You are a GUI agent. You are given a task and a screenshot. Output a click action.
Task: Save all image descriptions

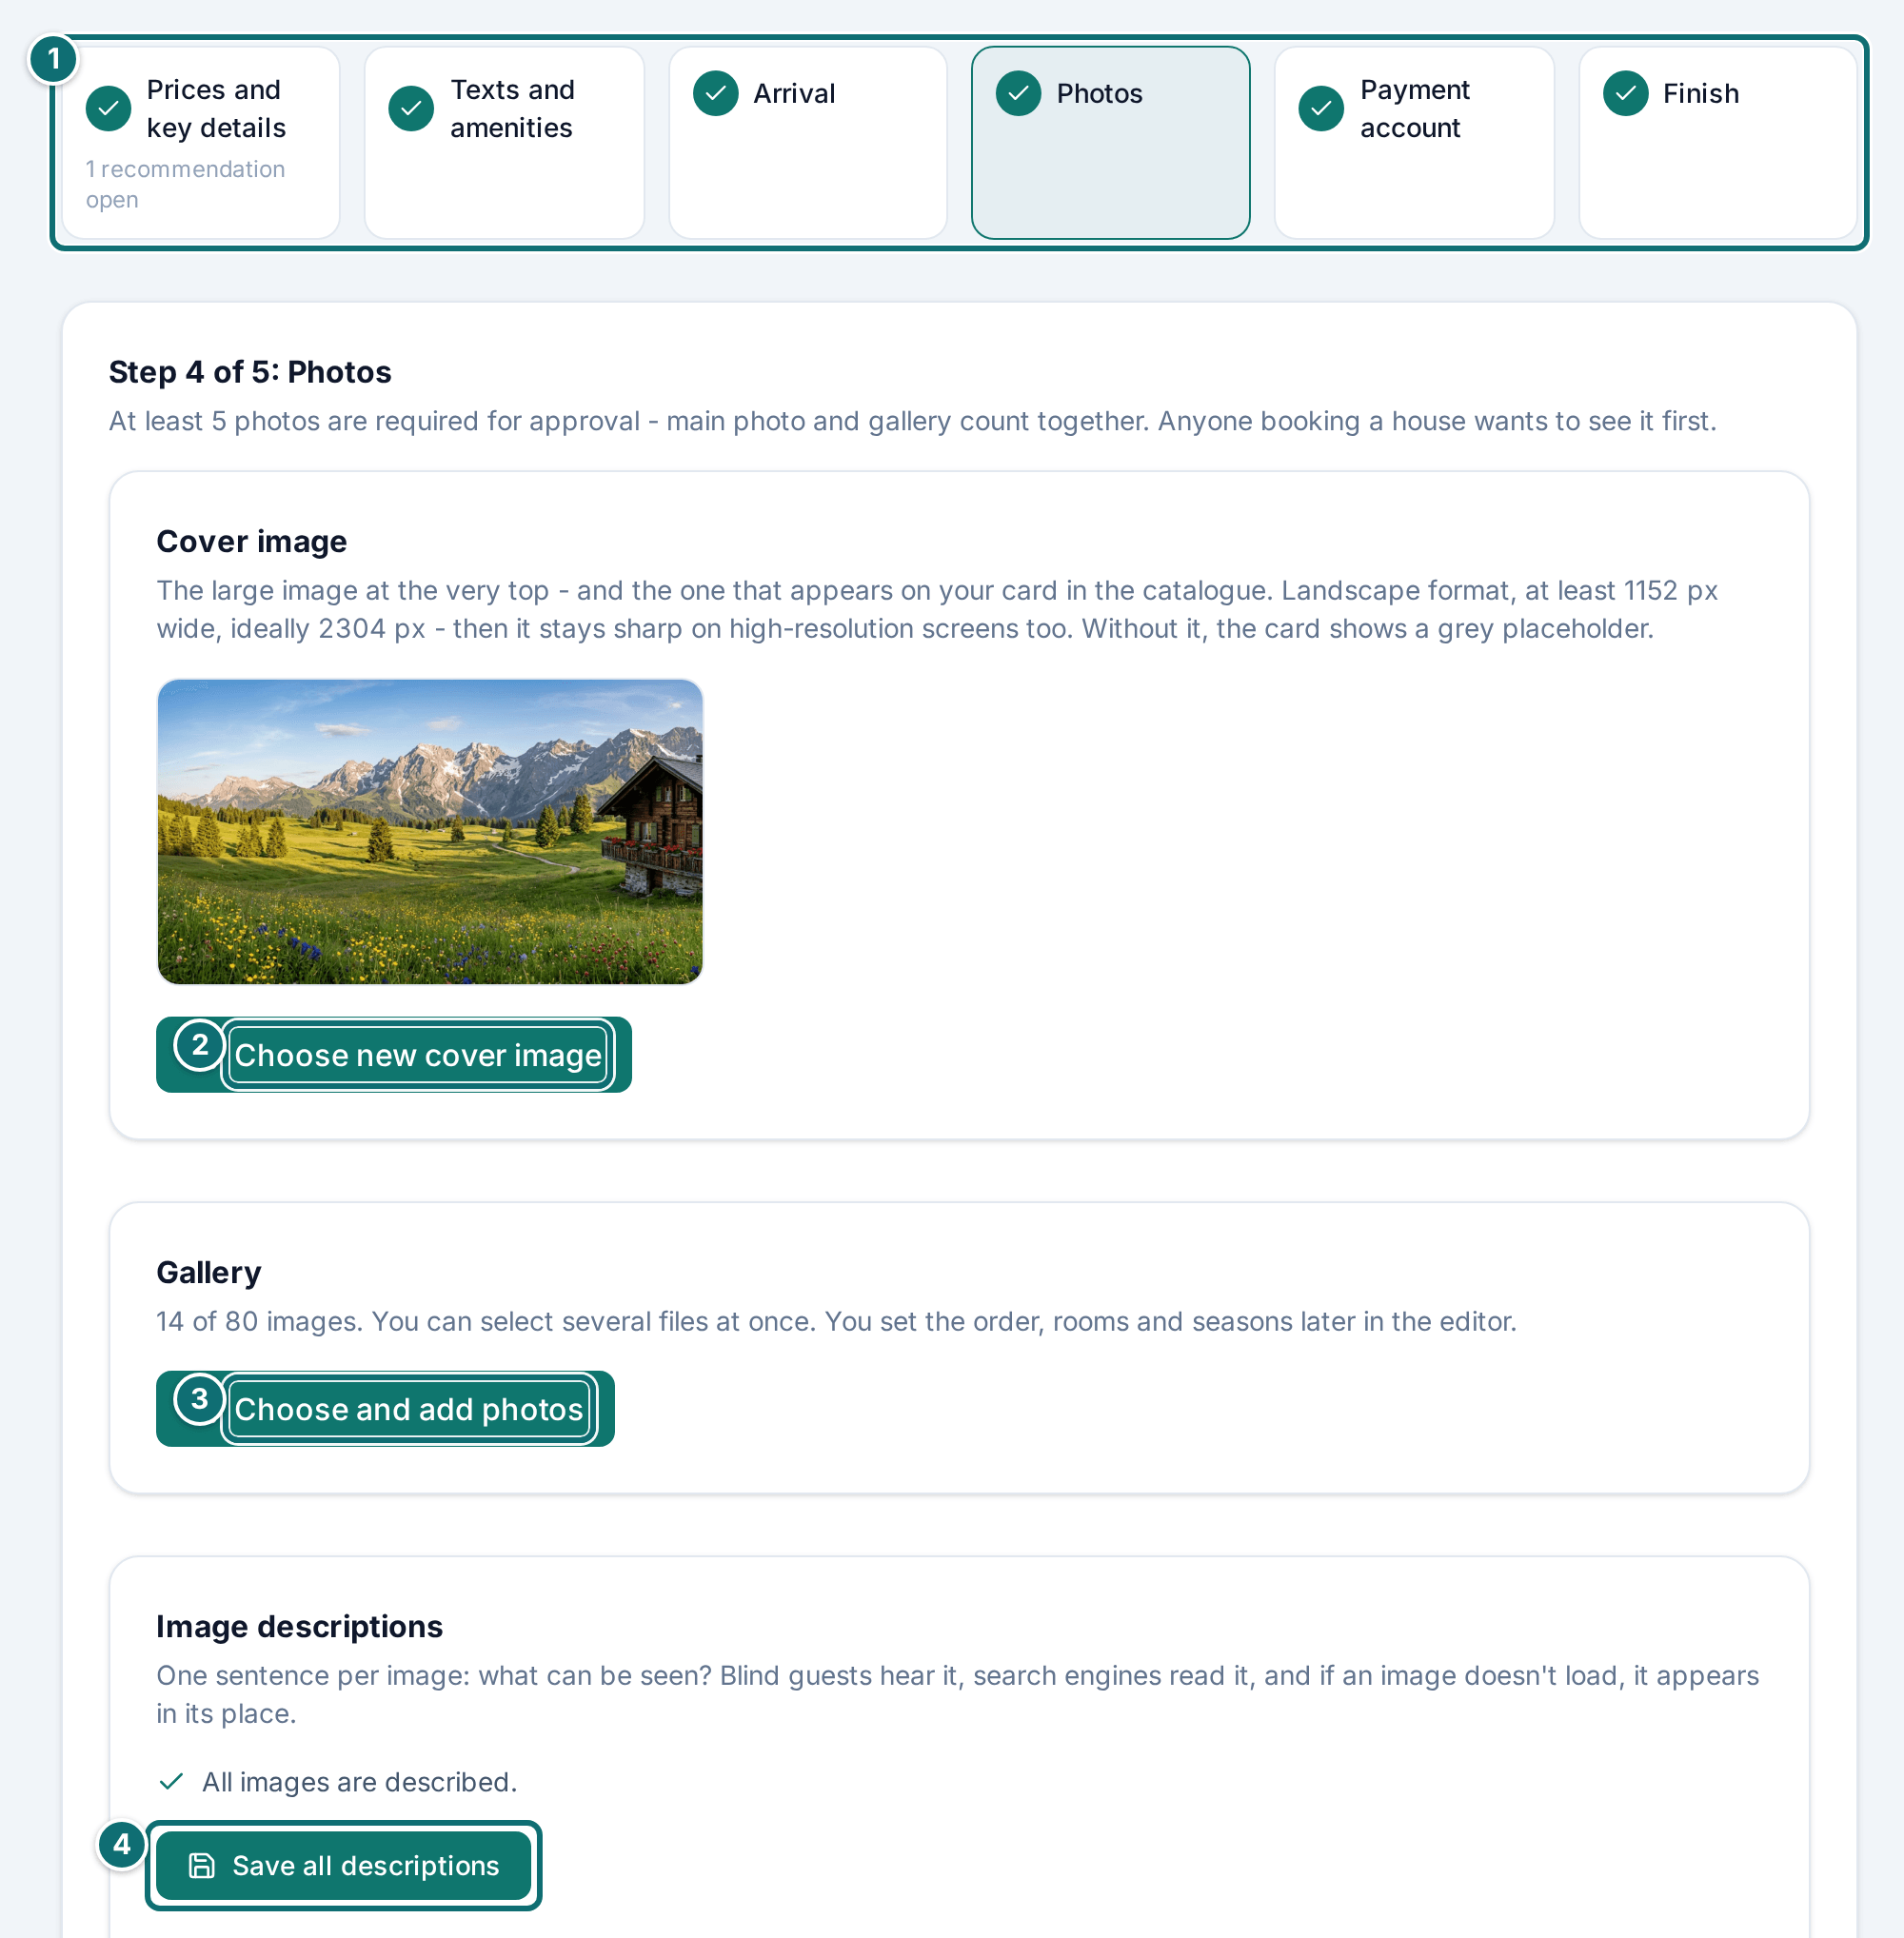(x=344, y=1866)
